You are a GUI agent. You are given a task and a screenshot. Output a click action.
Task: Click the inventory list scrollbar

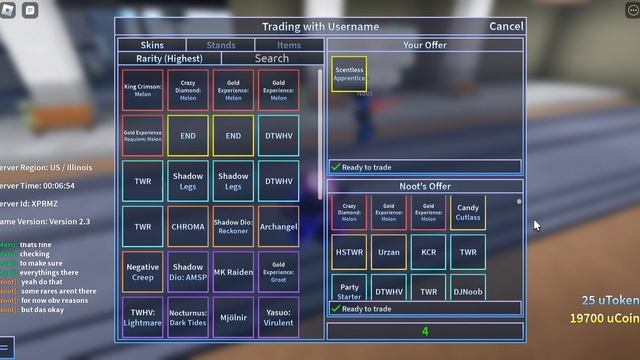click(320, 135)
